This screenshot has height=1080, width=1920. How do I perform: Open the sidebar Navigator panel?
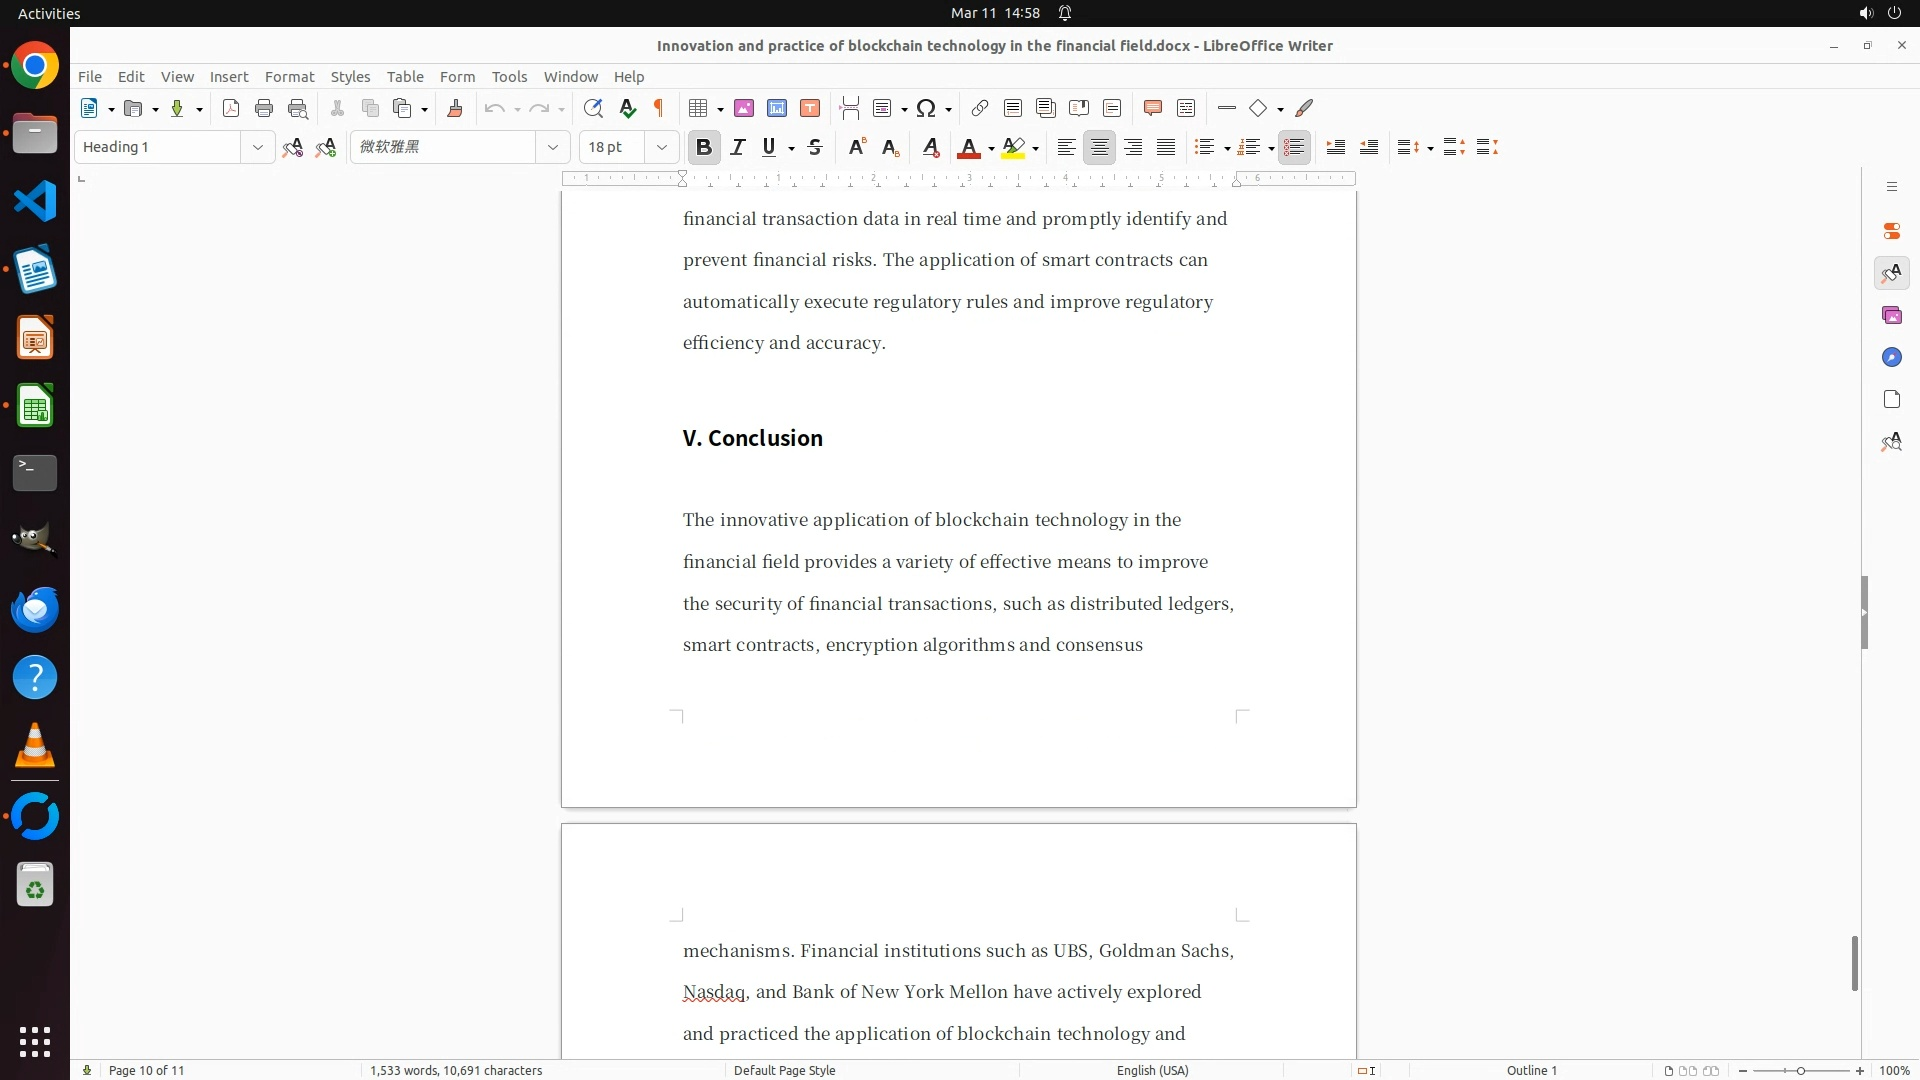pyautogui.click(x=1891, y=357)
